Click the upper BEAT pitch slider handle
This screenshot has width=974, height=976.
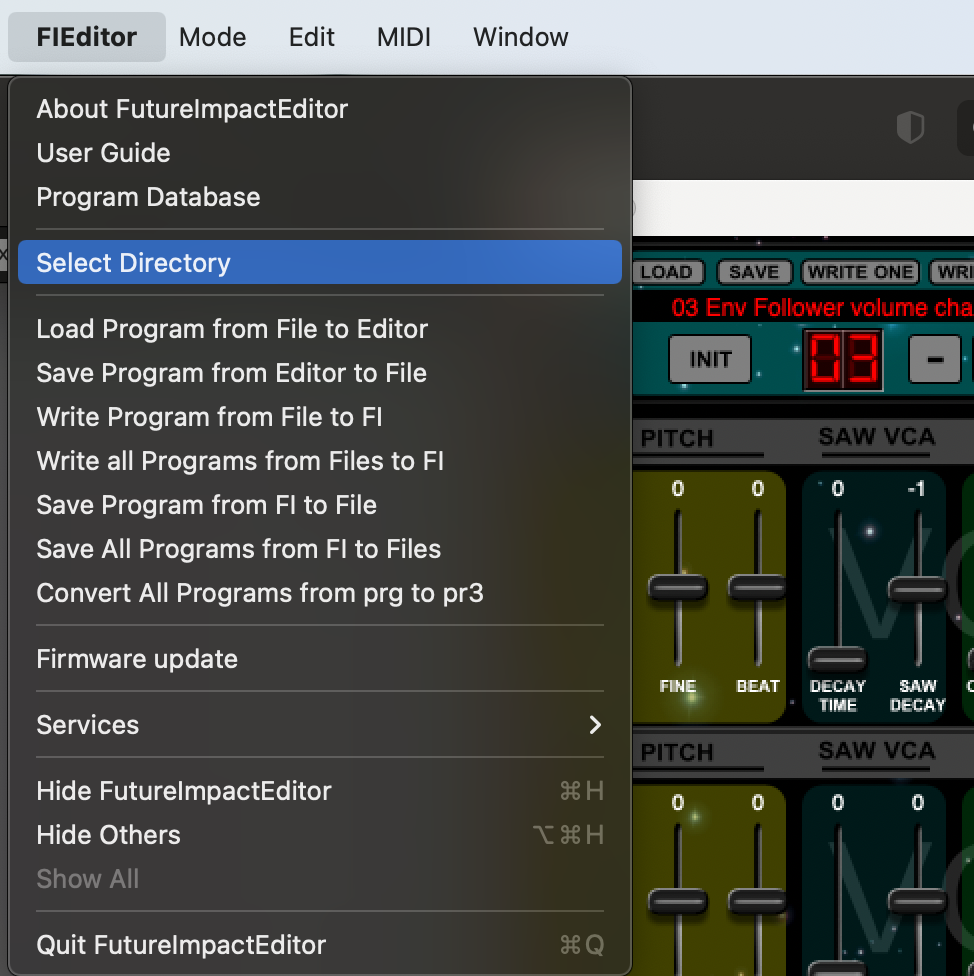pos(757,588)
